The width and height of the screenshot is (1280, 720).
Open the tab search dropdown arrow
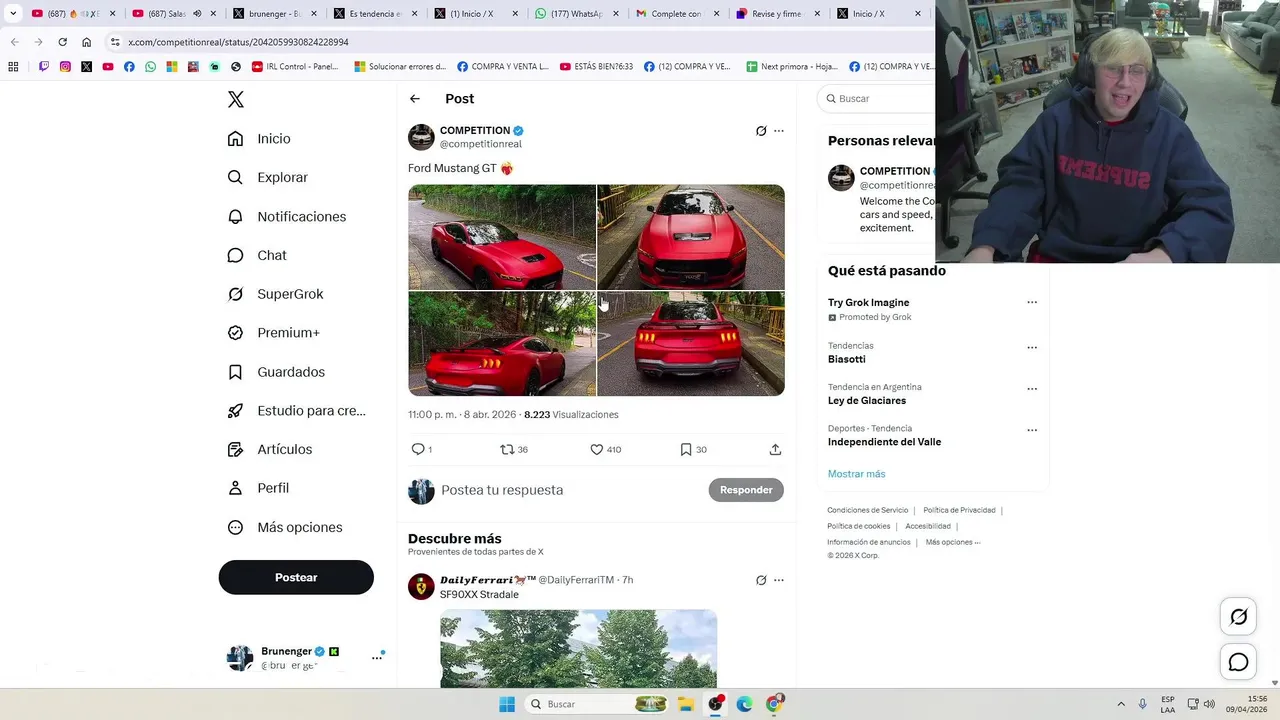point(13,14)
